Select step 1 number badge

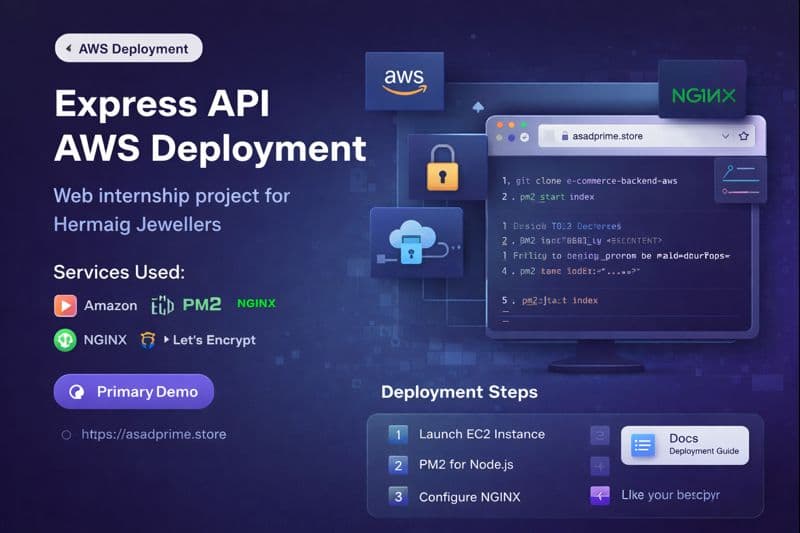(398, 434)
